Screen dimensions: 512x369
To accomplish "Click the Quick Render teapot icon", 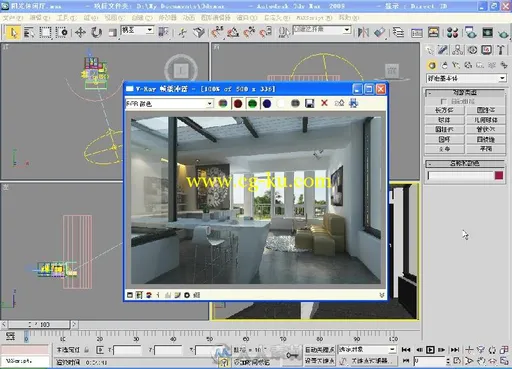I will [x=503, y=33].
